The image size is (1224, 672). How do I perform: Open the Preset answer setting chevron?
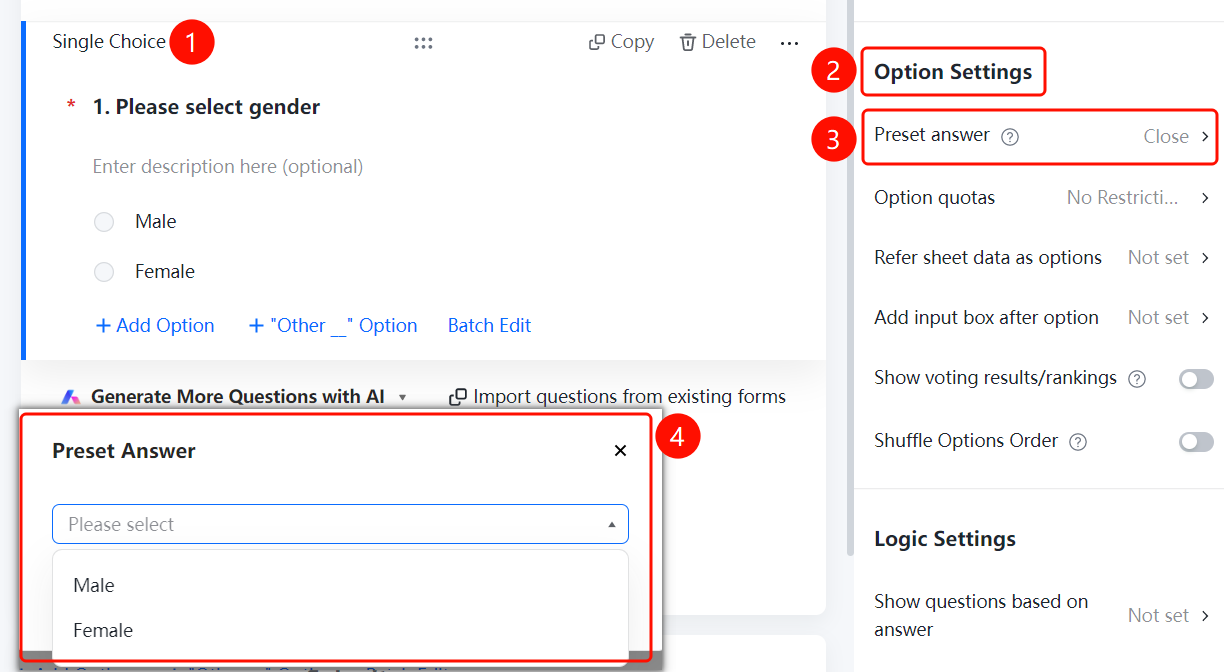(x=1205, y=137)
